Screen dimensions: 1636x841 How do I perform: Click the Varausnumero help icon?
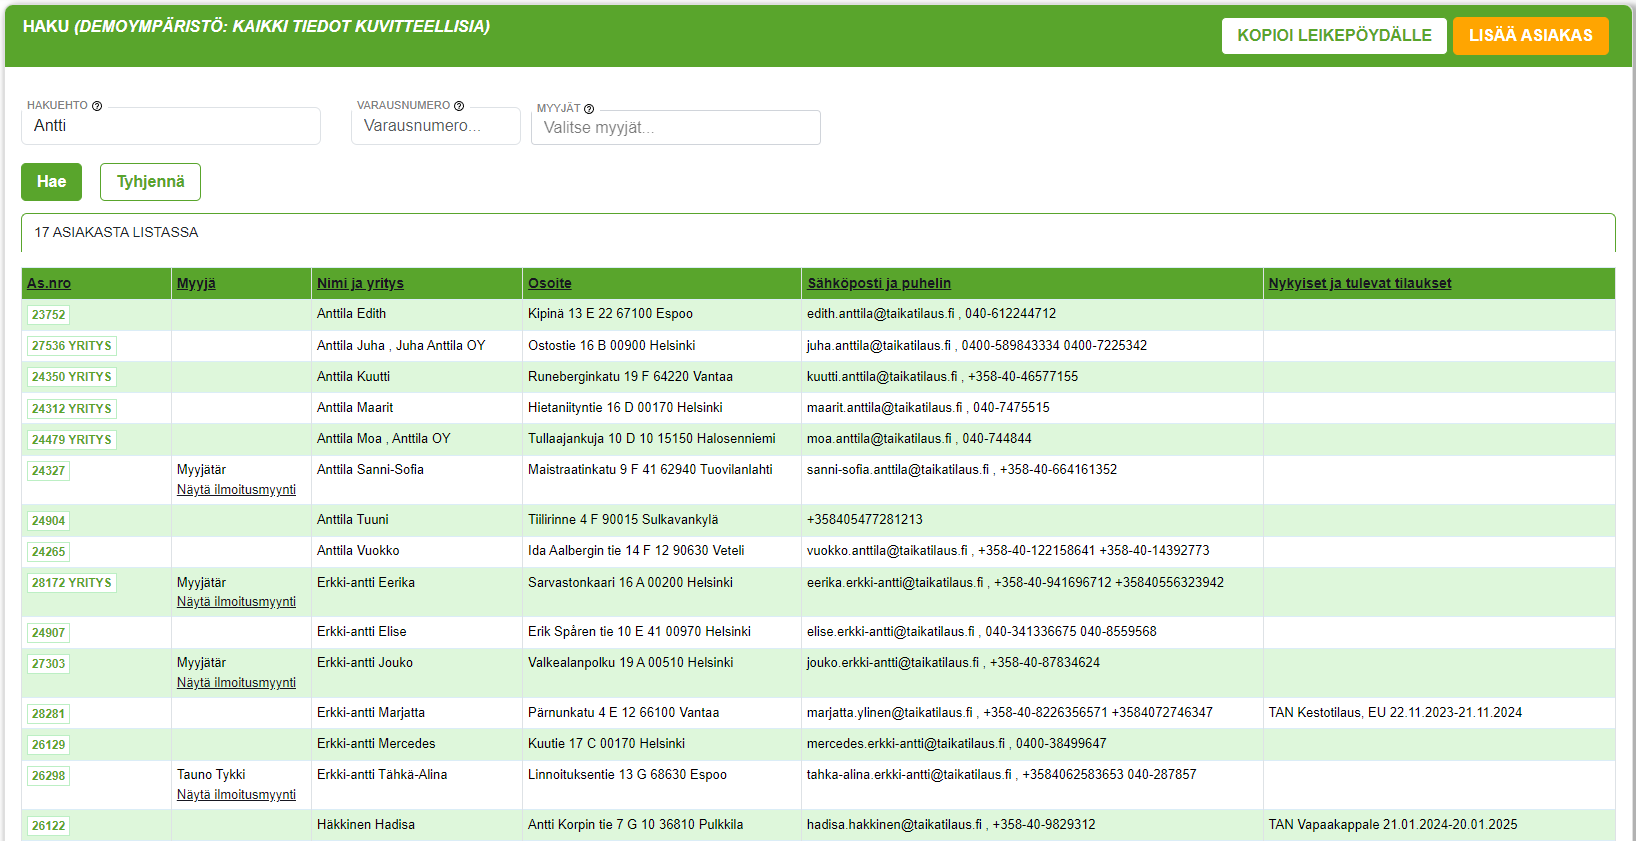click(x=459, y=106)
